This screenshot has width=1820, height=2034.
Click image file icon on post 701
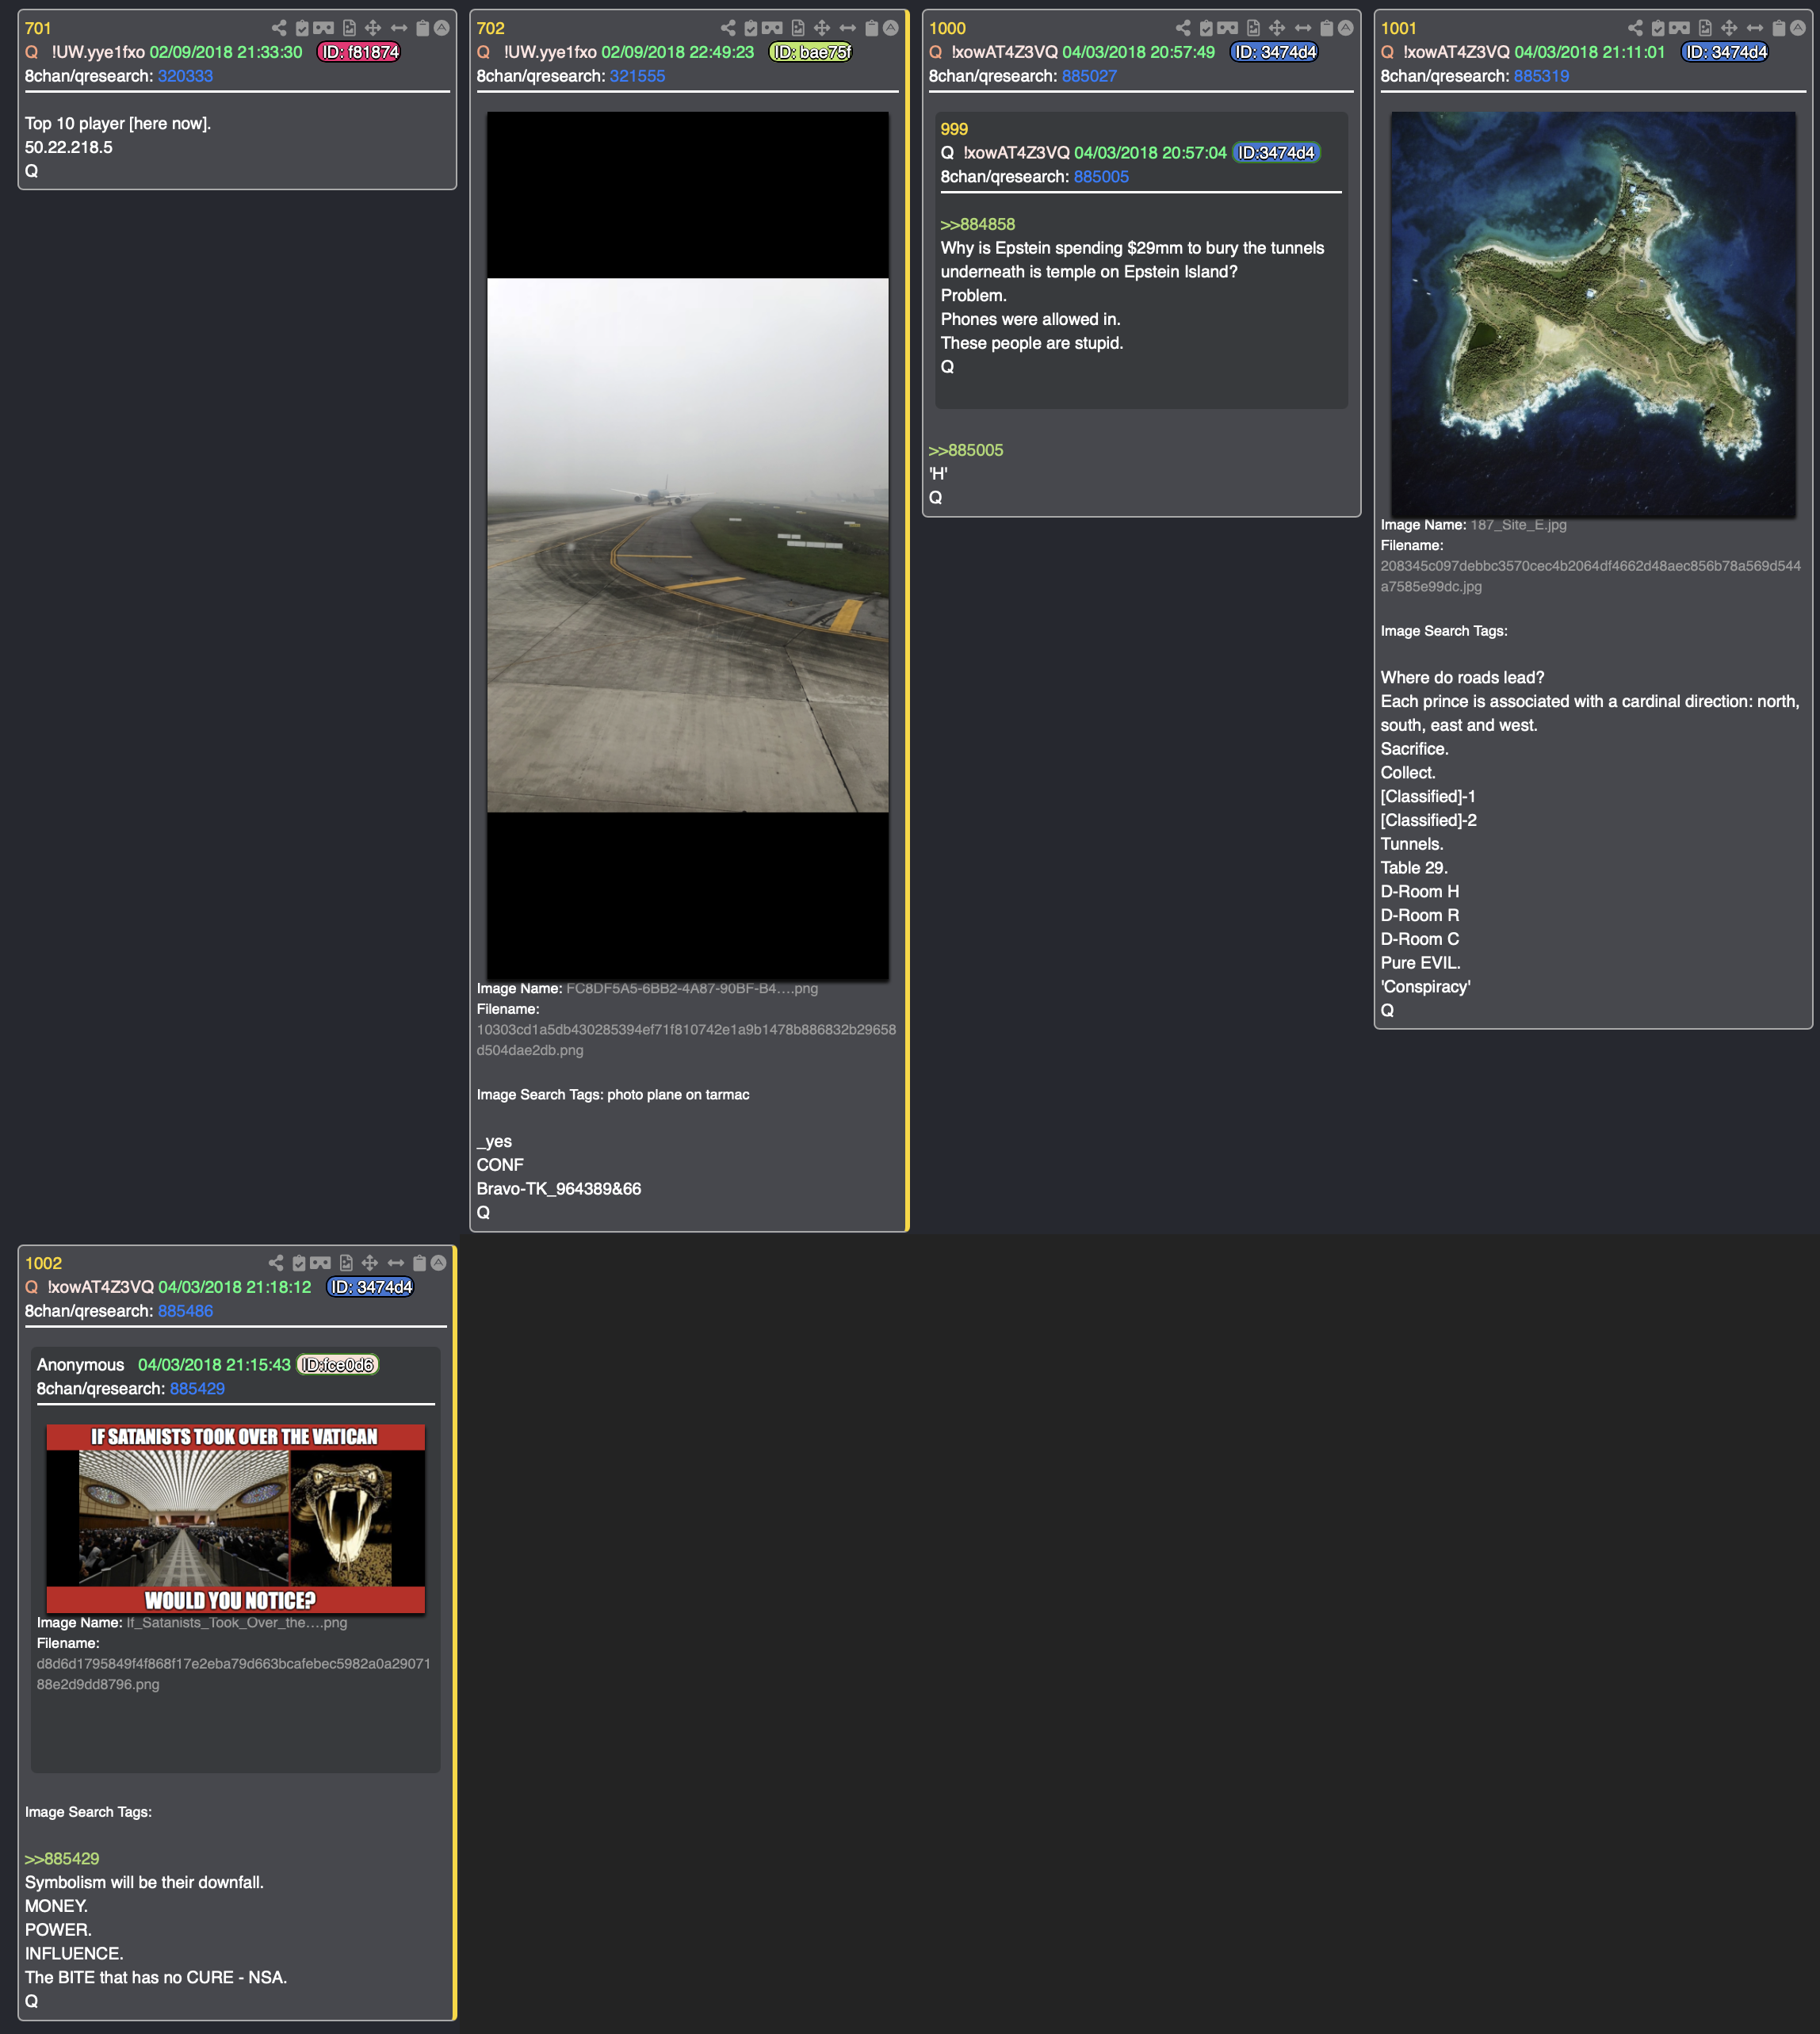[349, 28]
